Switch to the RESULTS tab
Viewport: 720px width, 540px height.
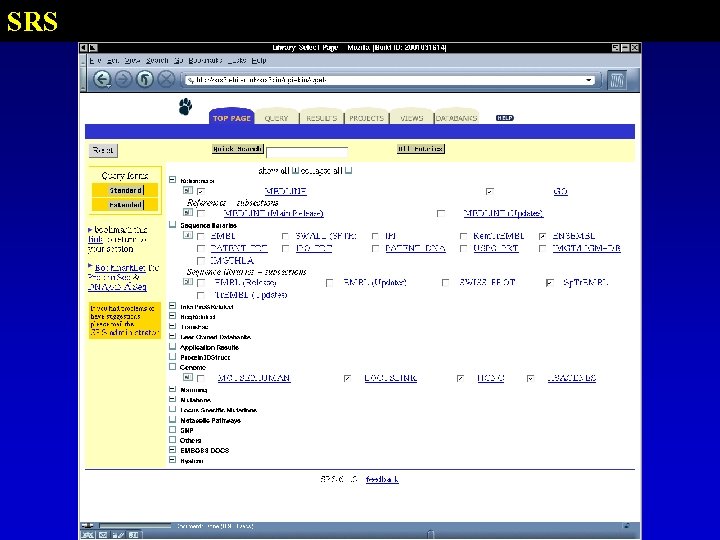point(321,118)
